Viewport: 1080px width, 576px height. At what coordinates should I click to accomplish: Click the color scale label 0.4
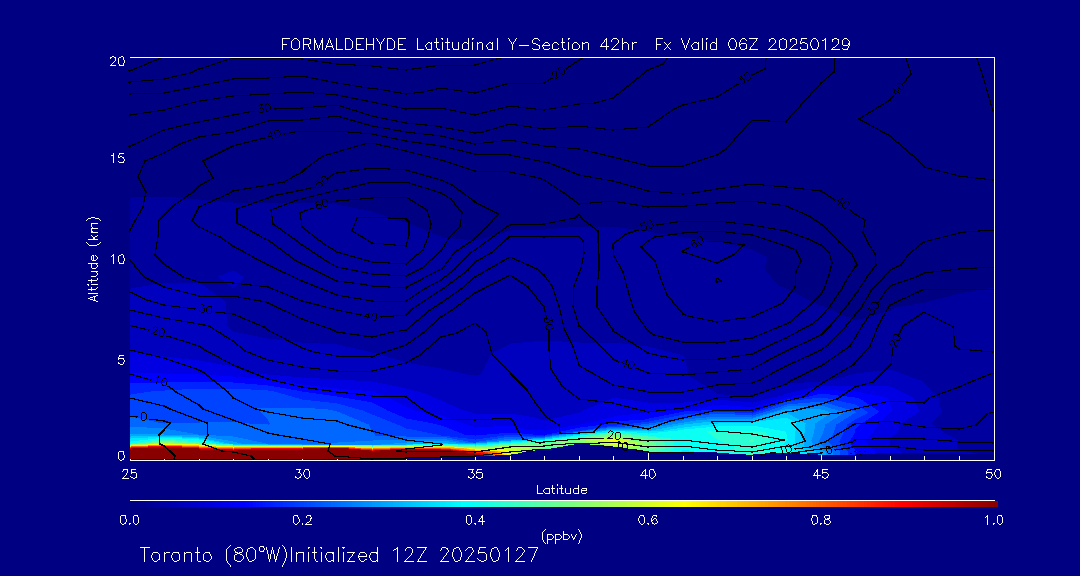[475, 520]
